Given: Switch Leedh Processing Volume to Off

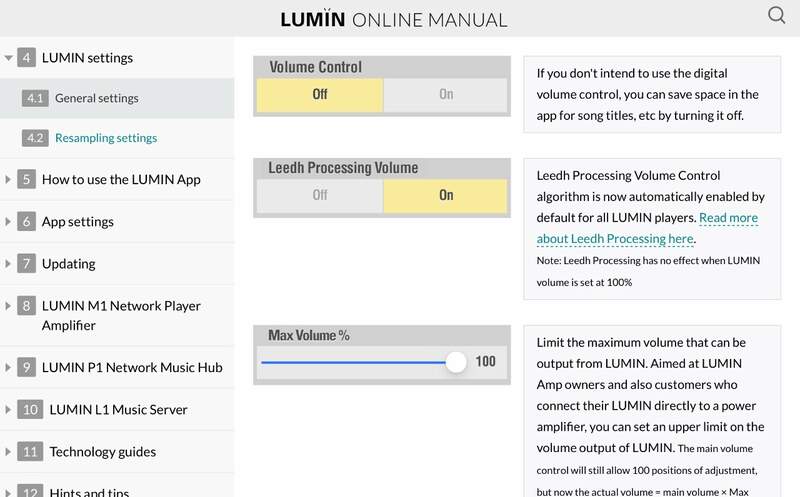Looking at the screenshot, I should [x=319, y=195].
